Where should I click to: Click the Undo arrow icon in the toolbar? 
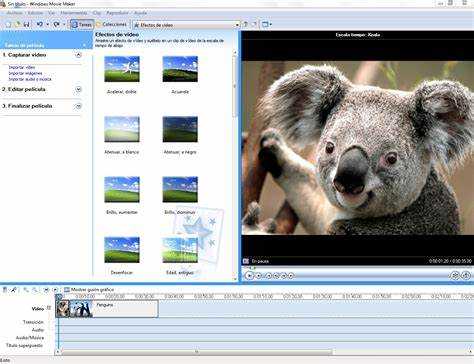tap(40, 24)
